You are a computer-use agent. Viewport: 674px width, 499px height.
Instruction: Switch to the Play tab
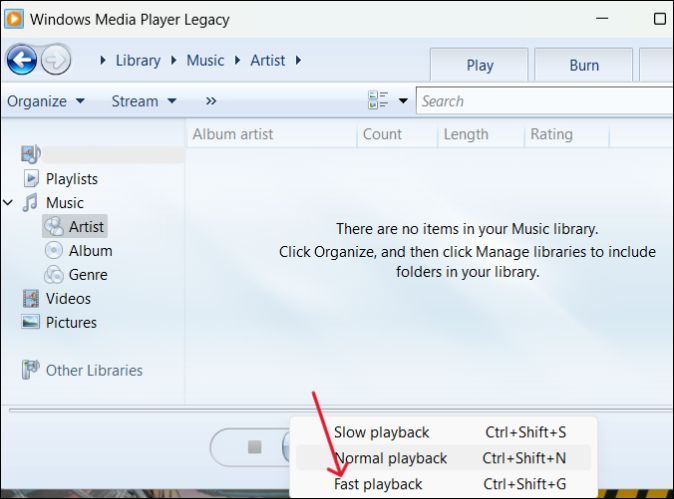click(x=480, y=65)
